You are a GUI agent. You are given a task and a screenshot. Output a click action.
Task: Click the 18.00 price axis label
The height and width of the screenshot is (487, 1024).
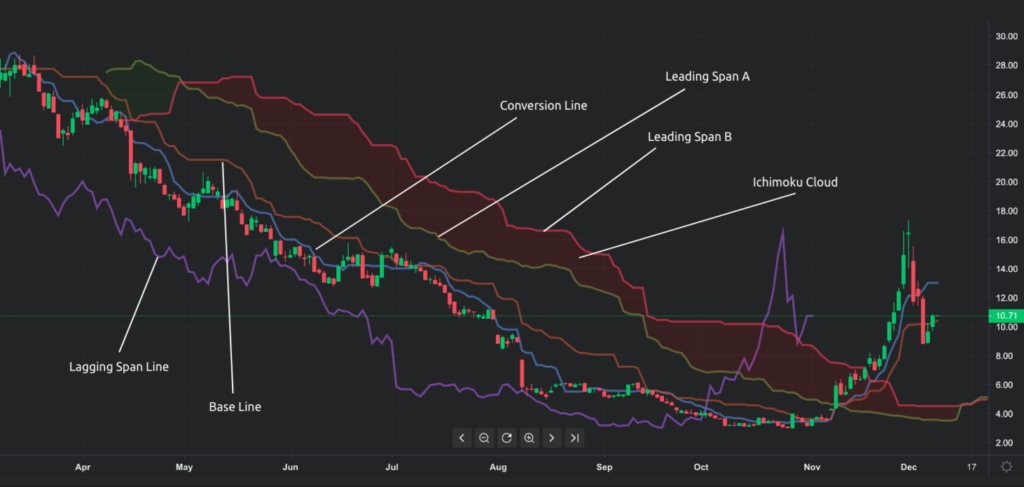click(x=1006, y=211)
